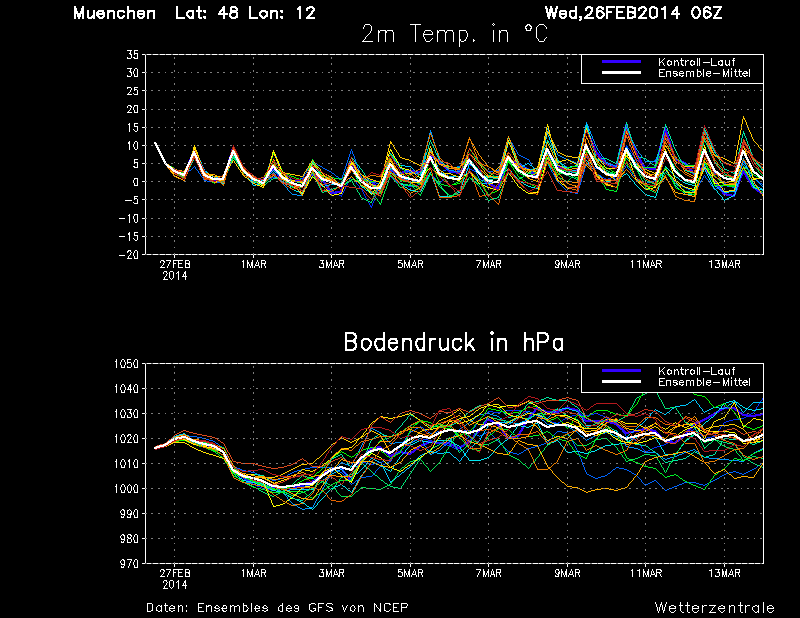Click the "7MAR" date under pressure chart

coord(489,574)
